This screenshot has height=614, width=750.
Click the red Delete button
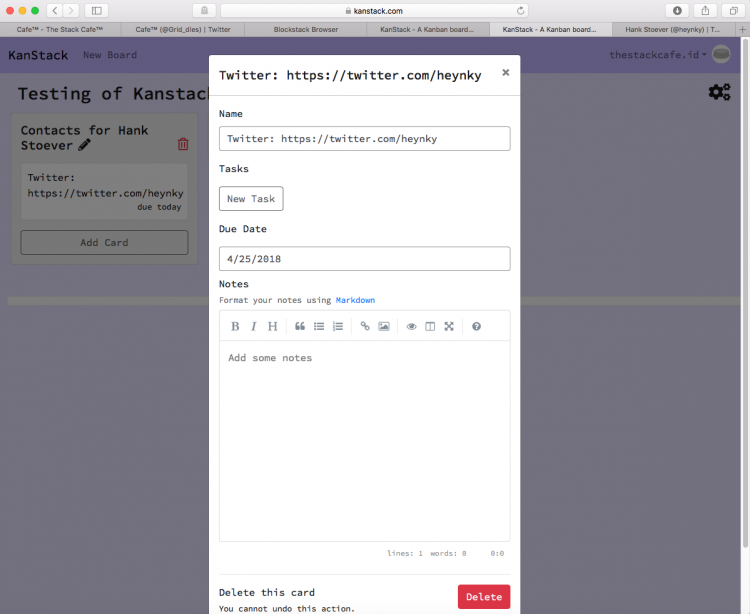(484, 597)
